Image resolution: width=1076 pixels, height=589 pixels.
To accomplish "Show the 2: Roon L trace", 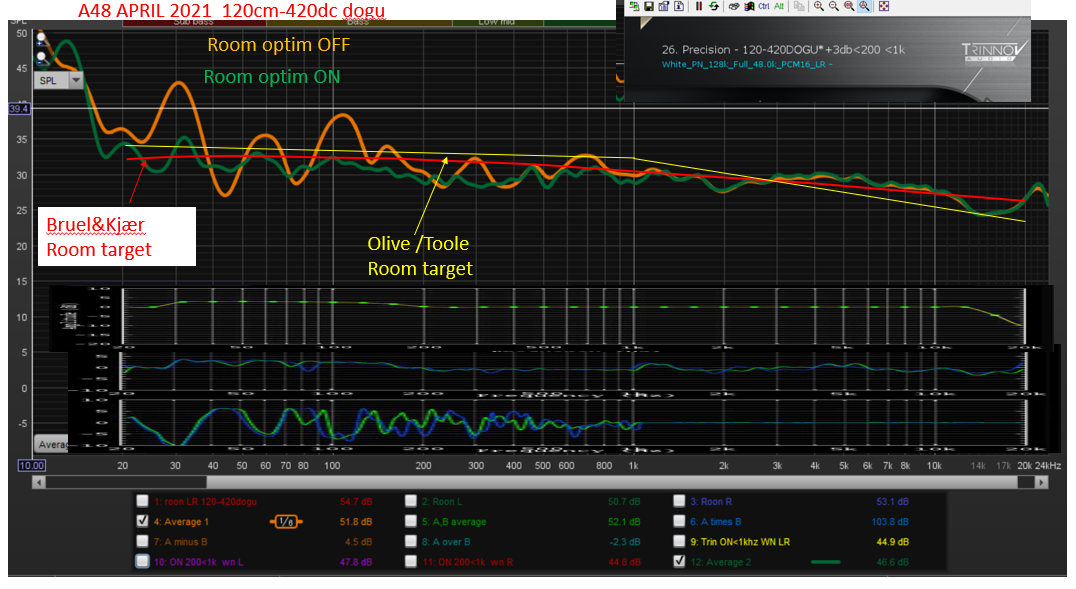I will (x=410, y=500).
